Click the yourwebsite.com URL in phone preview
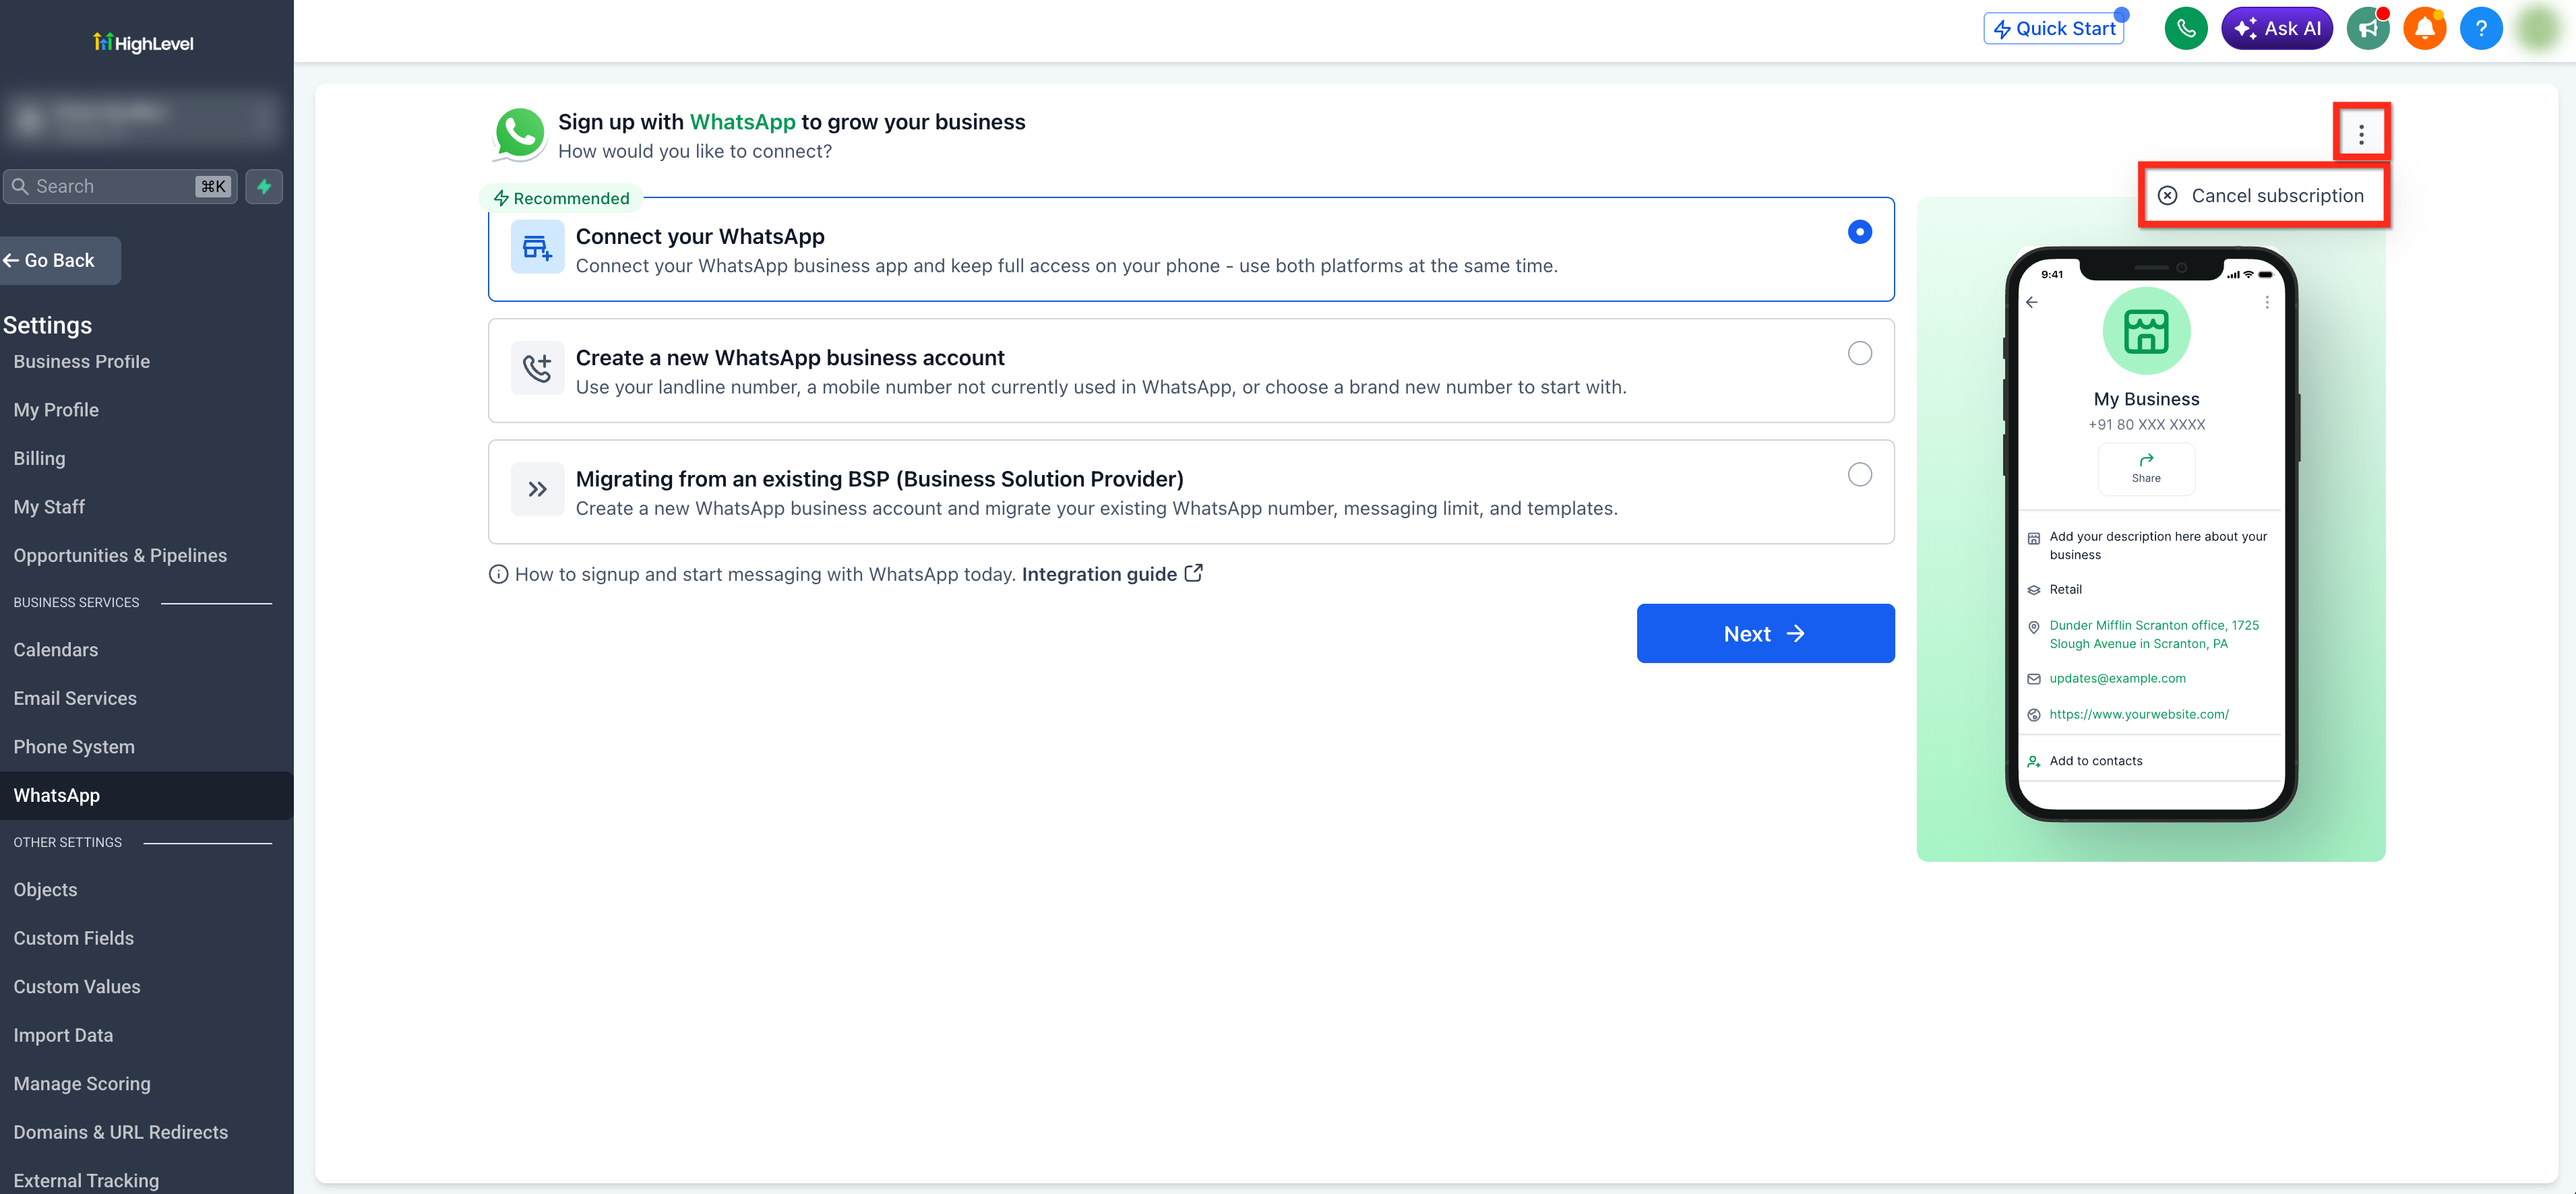Image resolution: width=2576 pixels, height=1194 pixels. click(2139, 714)
